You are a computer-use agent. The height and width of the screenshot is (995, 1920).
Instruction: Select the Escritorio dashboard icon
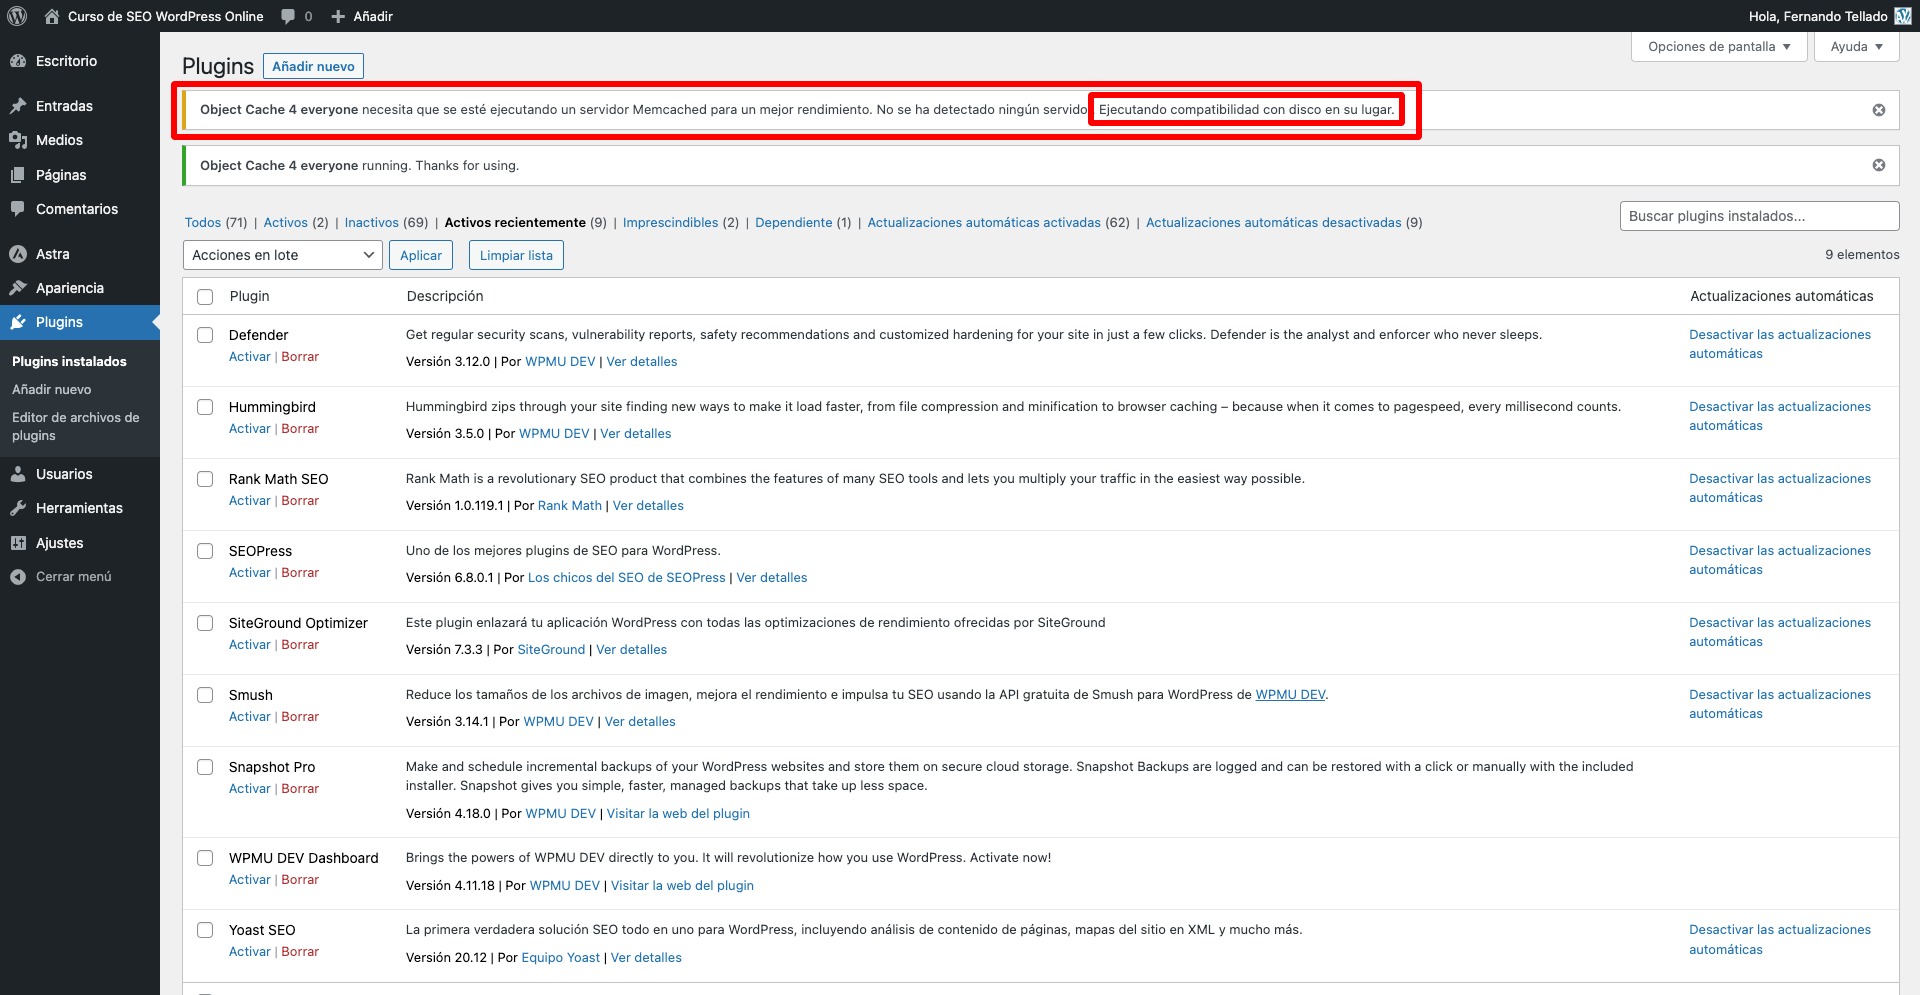[x=18, y=60]
